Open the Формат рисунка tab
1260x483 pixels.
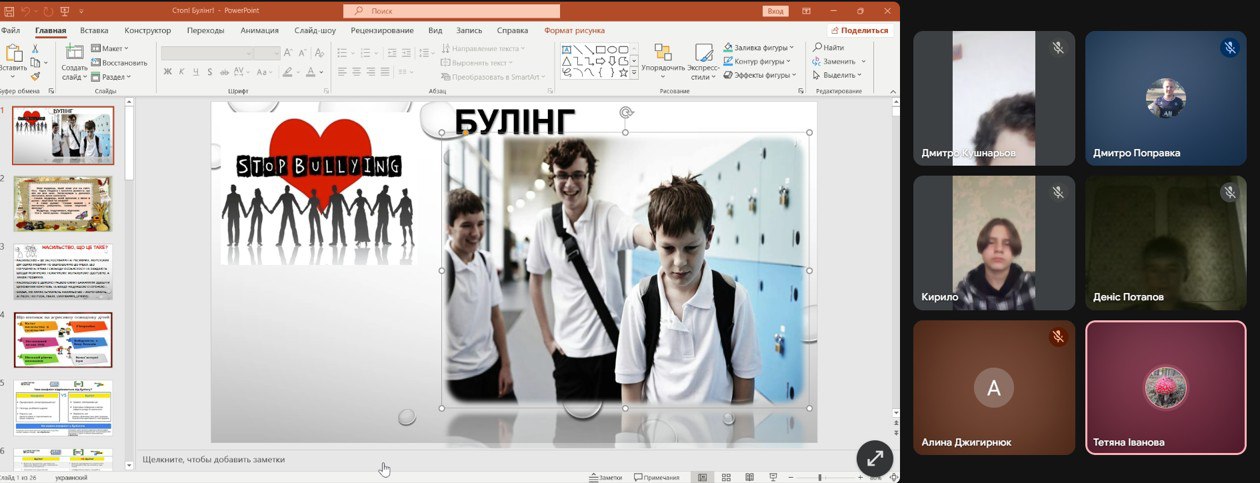pos(574,30)
